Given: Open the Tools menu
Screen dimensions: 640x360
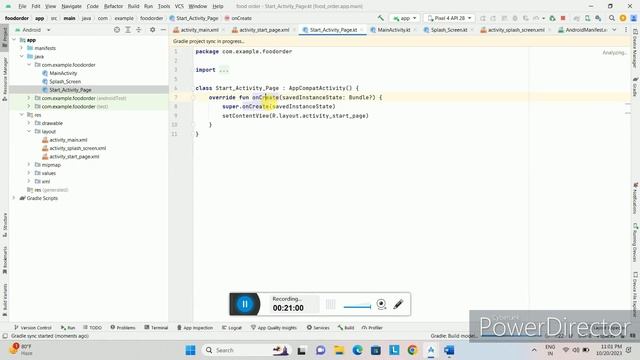Looking at the screenshot, I should click(164, 6).
